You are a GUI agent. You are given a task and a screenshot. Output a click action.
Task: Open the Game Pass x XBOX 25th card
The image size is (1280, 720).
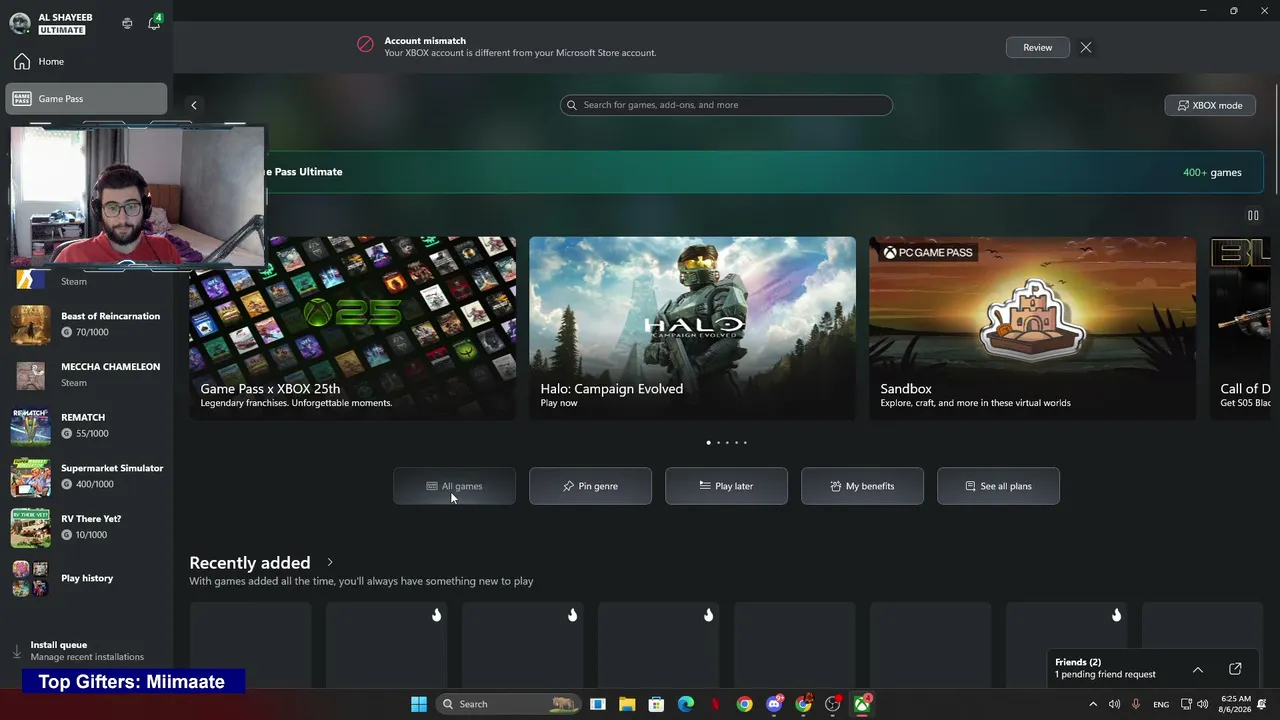click(353, 328)
